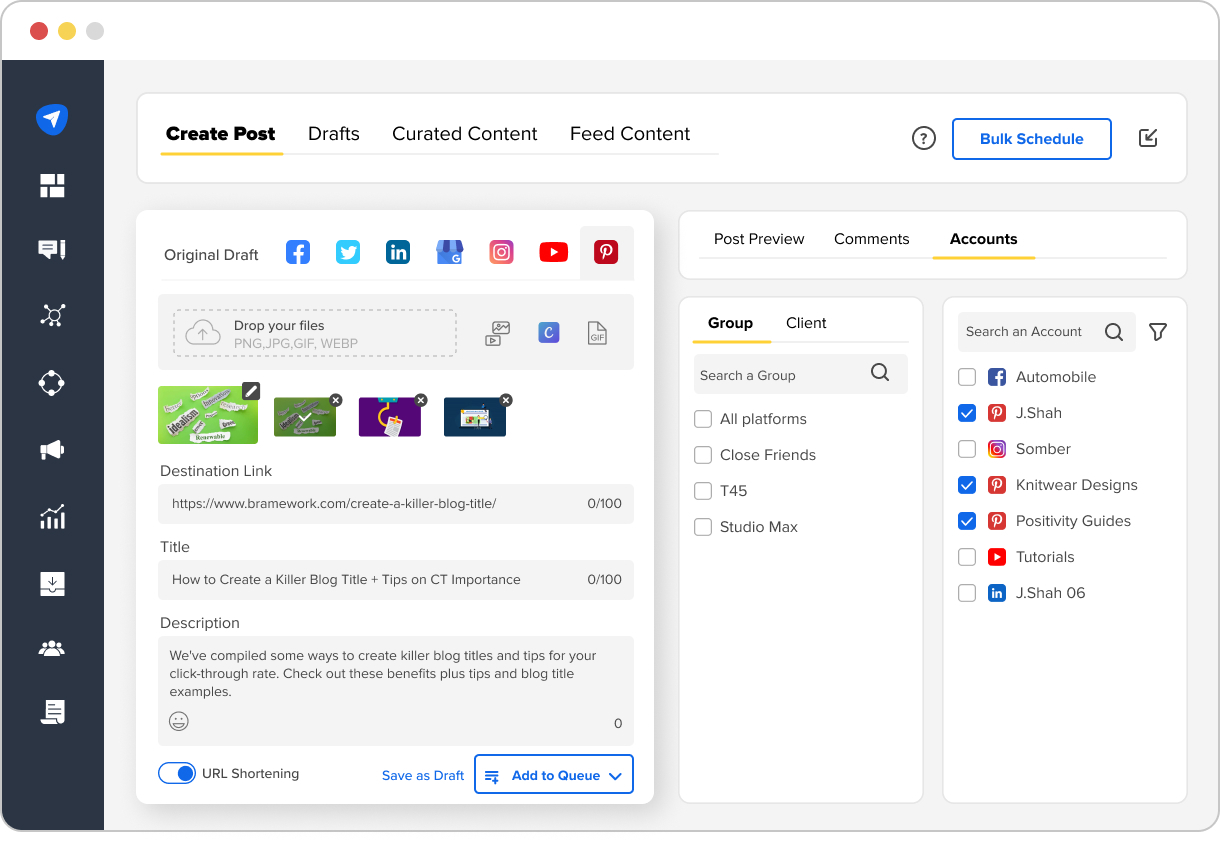Switch to the Client tab
Viewport: 1220px width, 842px height.
pyautogui.click(x=806, y=323)
